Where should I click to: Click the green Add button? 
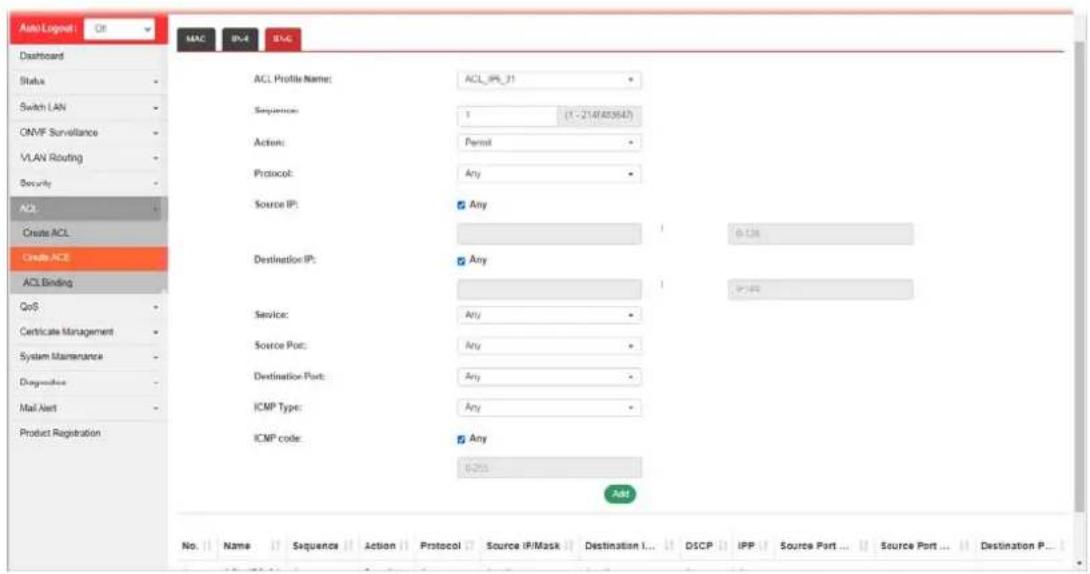tap(620, 494)
